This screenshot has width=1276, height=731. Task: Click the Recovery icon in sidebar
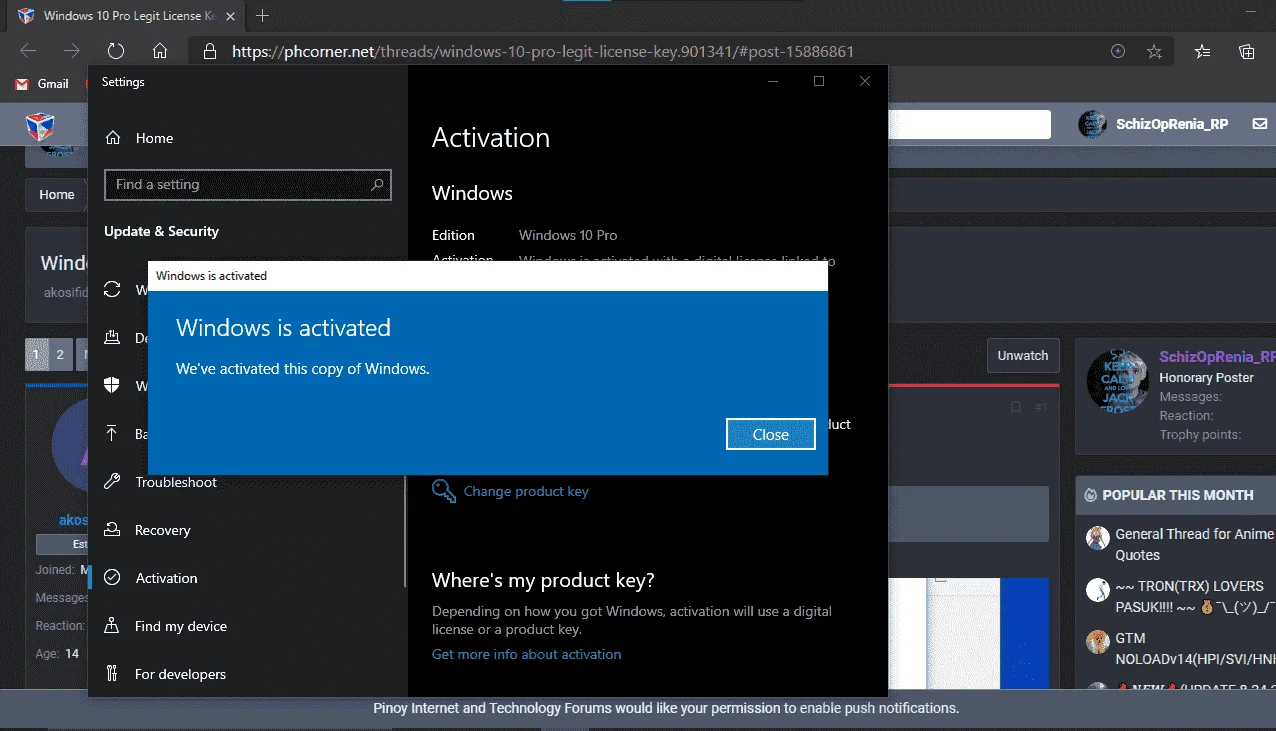coord(113,530)
